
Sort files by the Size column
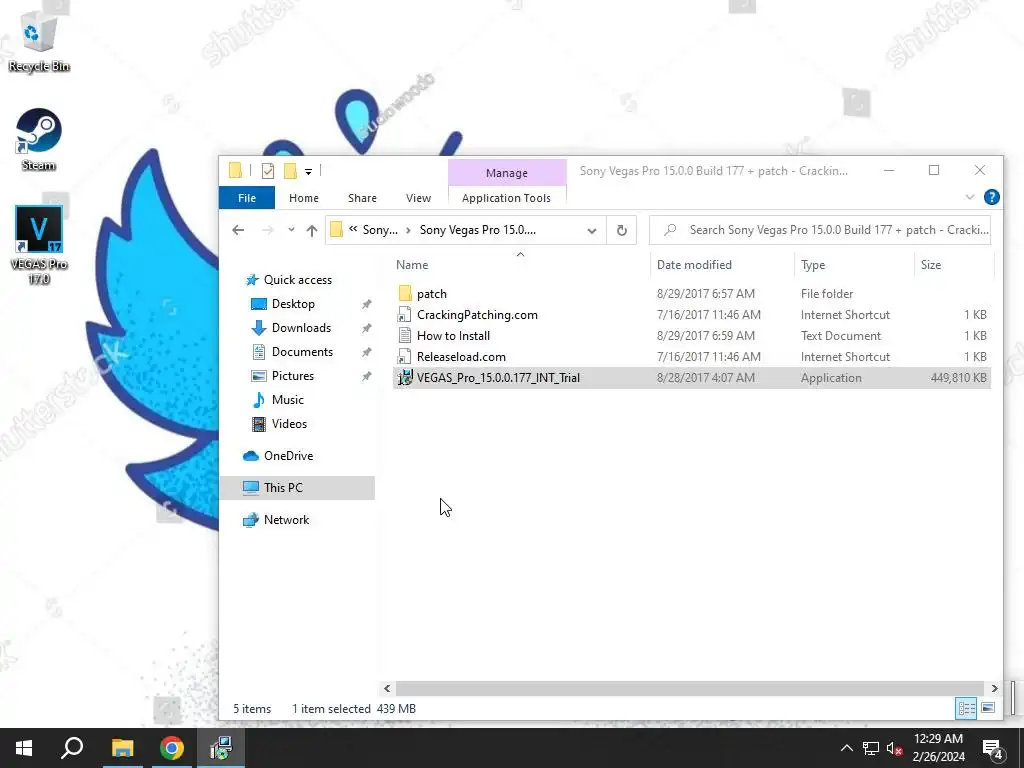931,265
